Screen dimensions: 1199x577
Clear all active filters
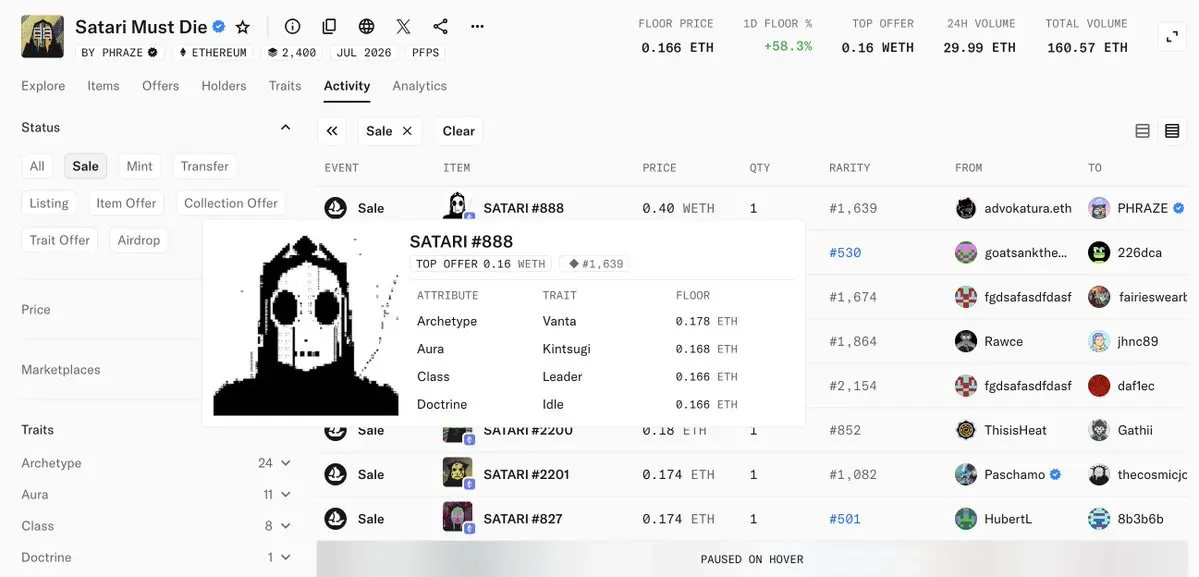click(459, 131)
